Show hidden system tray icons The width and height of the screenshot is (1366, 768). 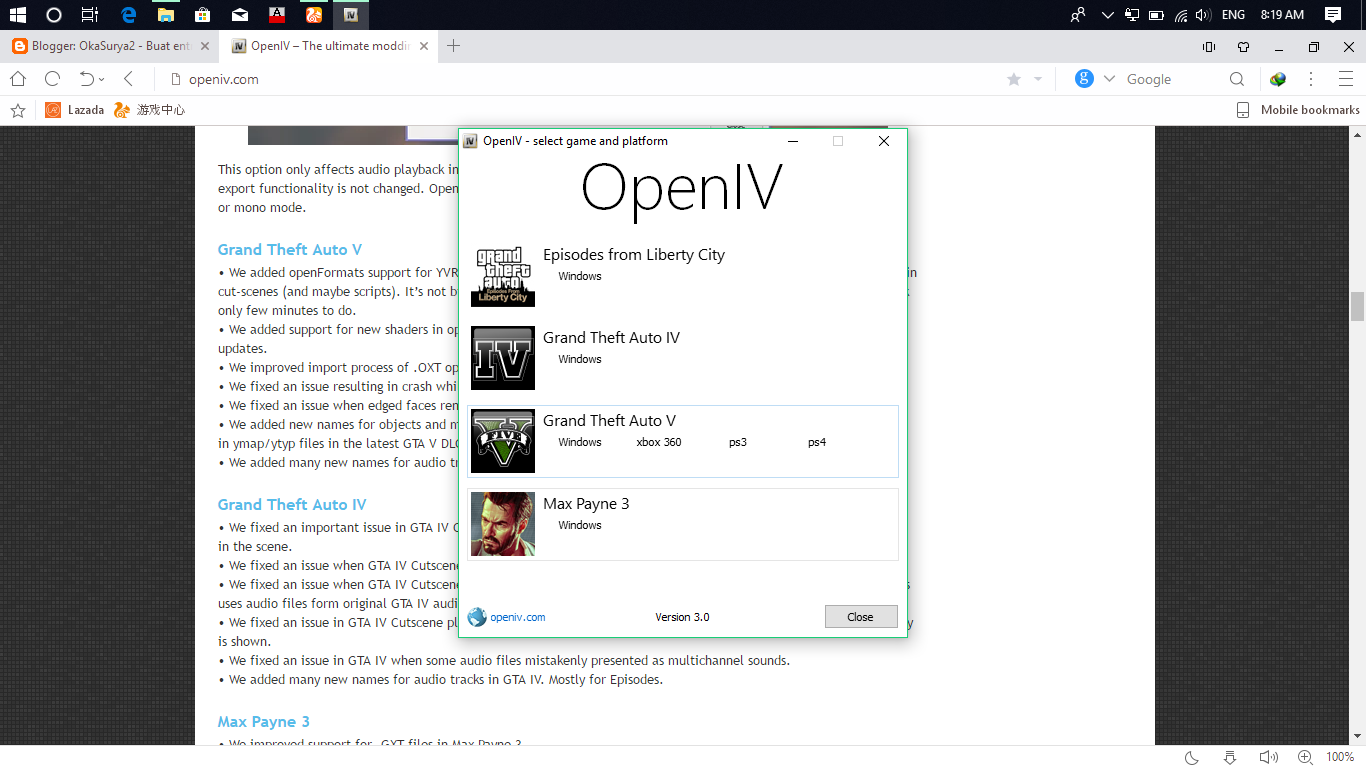pyautogui.click(x=1107, y=15)
